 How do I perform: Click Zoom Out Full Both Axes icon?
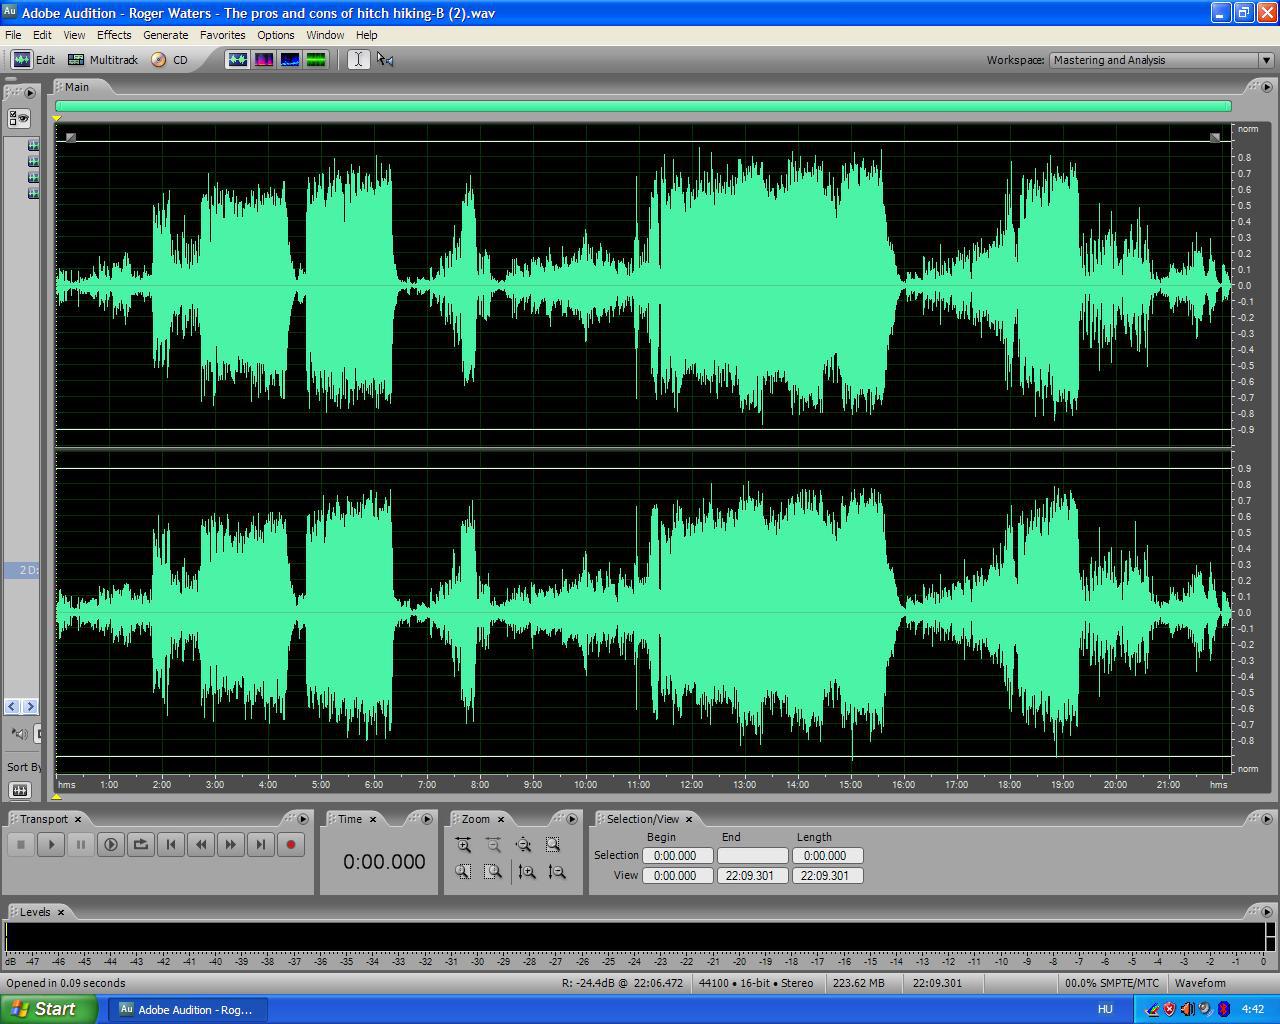click(523, 845)
